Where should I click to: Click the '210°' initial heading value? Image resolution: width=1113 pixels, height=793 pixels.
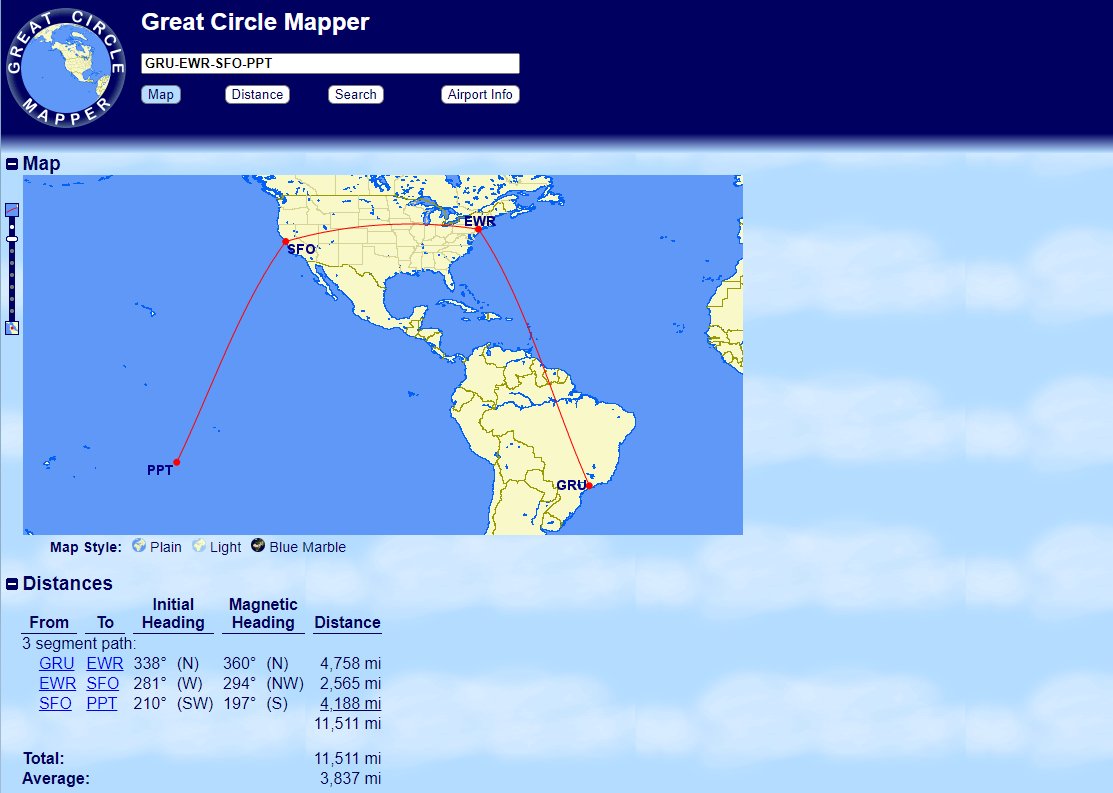tap(150, 704)
